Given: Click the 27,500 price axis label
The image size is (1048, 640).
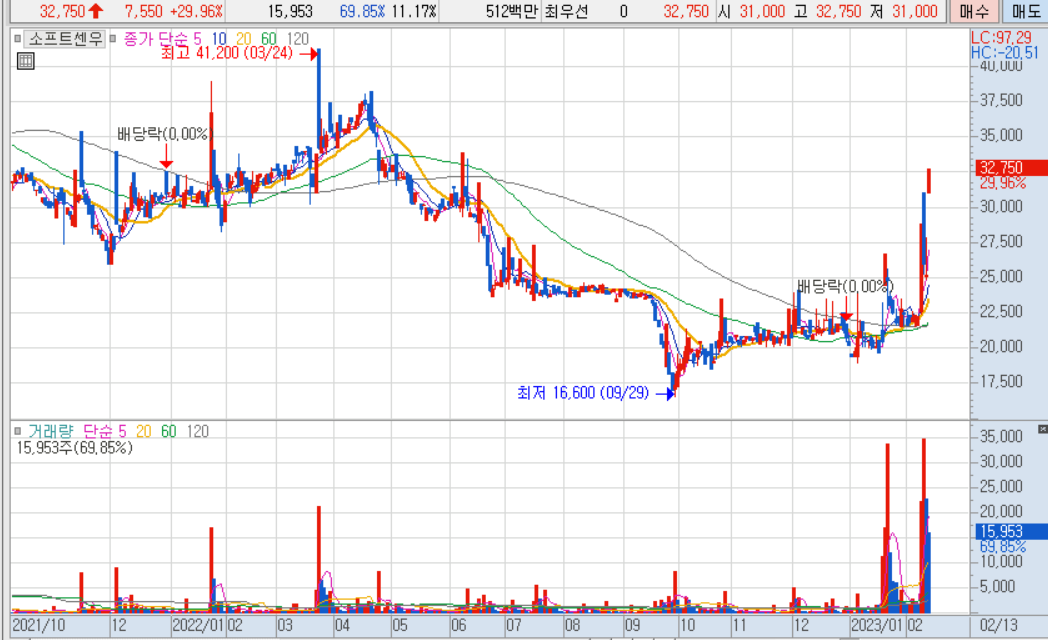Looking at the screenshot, I should tap(1001, 241).
